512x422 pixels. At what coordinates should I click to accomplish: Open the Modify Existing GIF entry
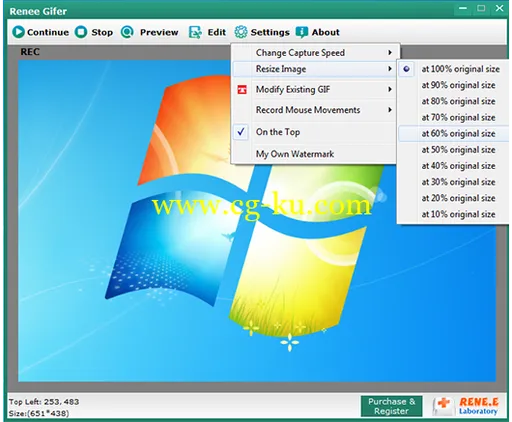coord(315,89)
